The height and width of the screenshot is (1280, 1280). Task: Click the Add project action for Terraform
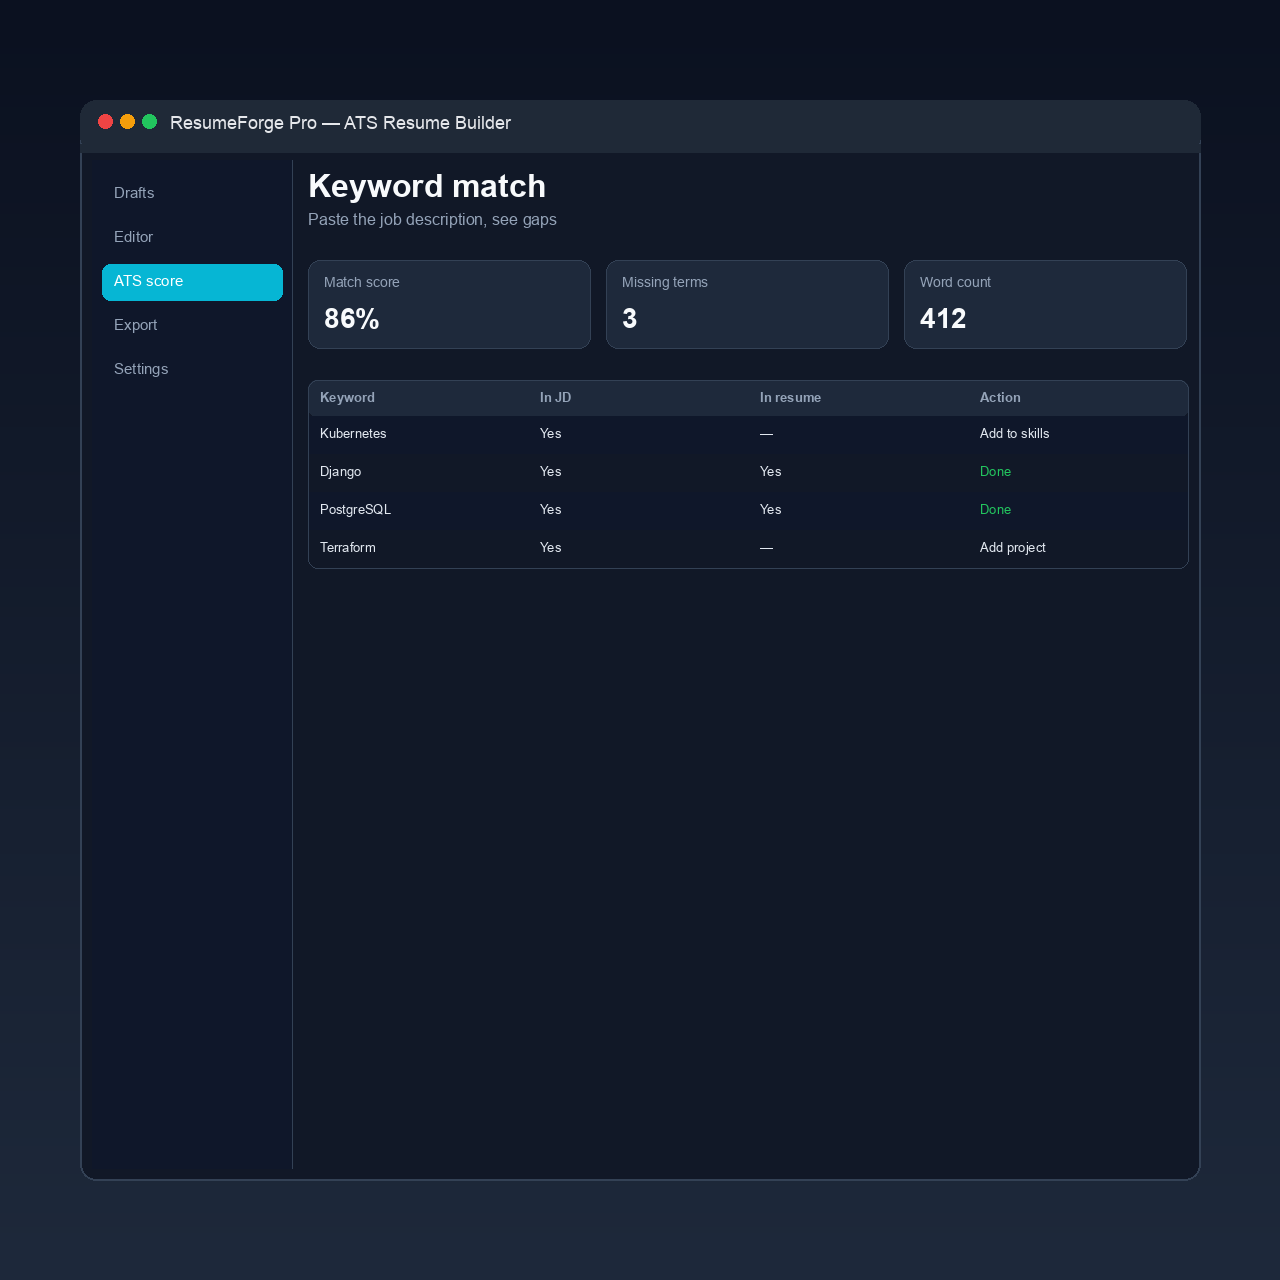pos(1012,548)
